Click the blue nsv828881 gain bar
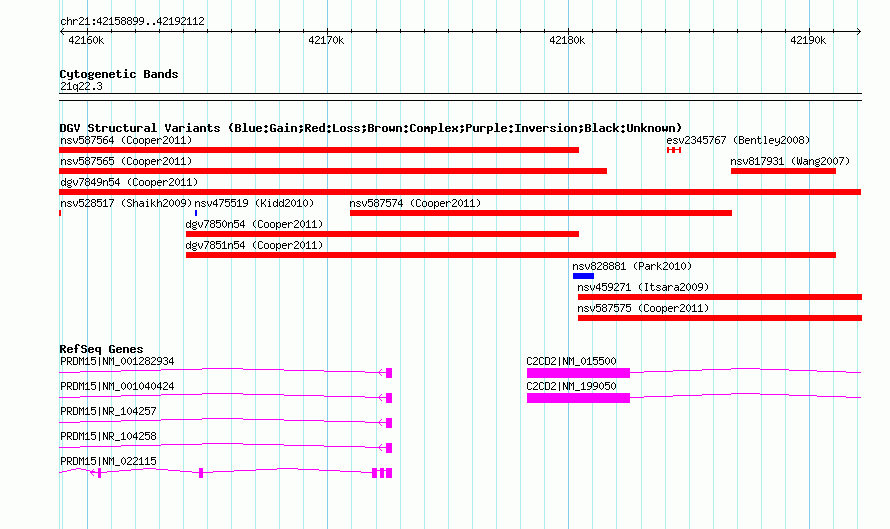Screen dimensions: 890x529 [x=583, y=276]
